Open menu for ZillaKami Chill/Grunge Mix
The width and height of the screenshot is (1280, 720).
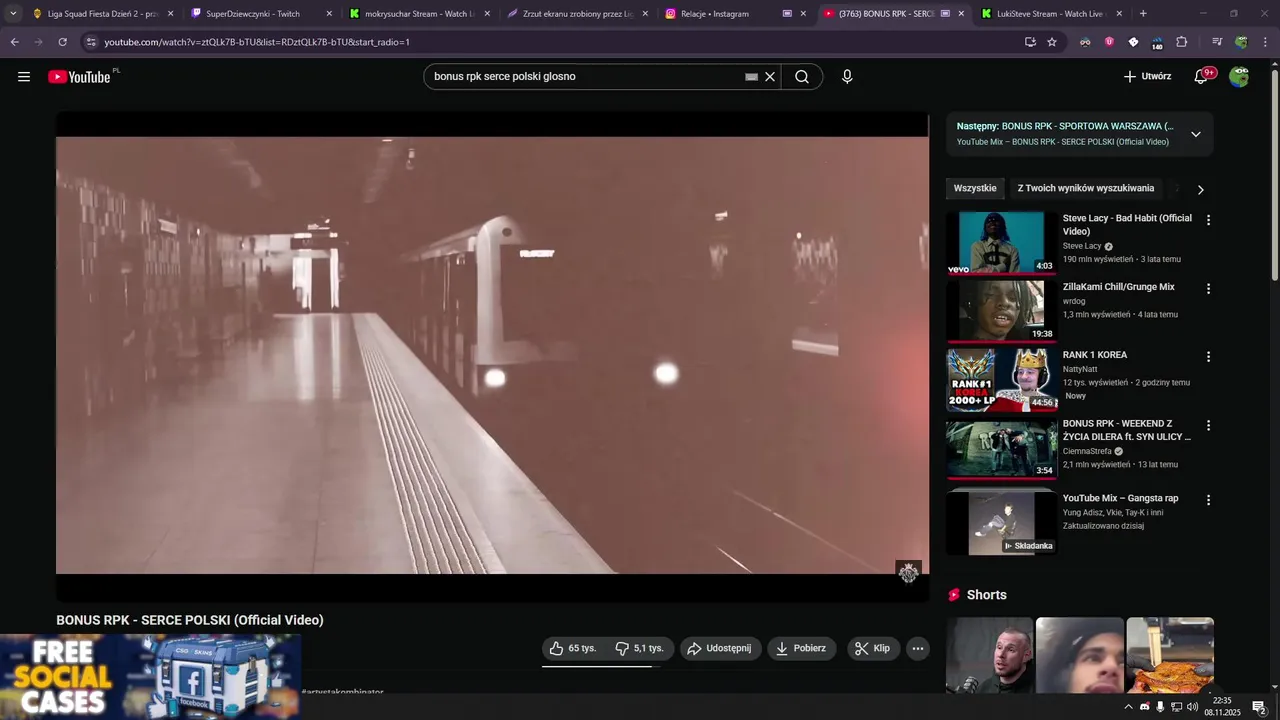(x=1208, y=289)
